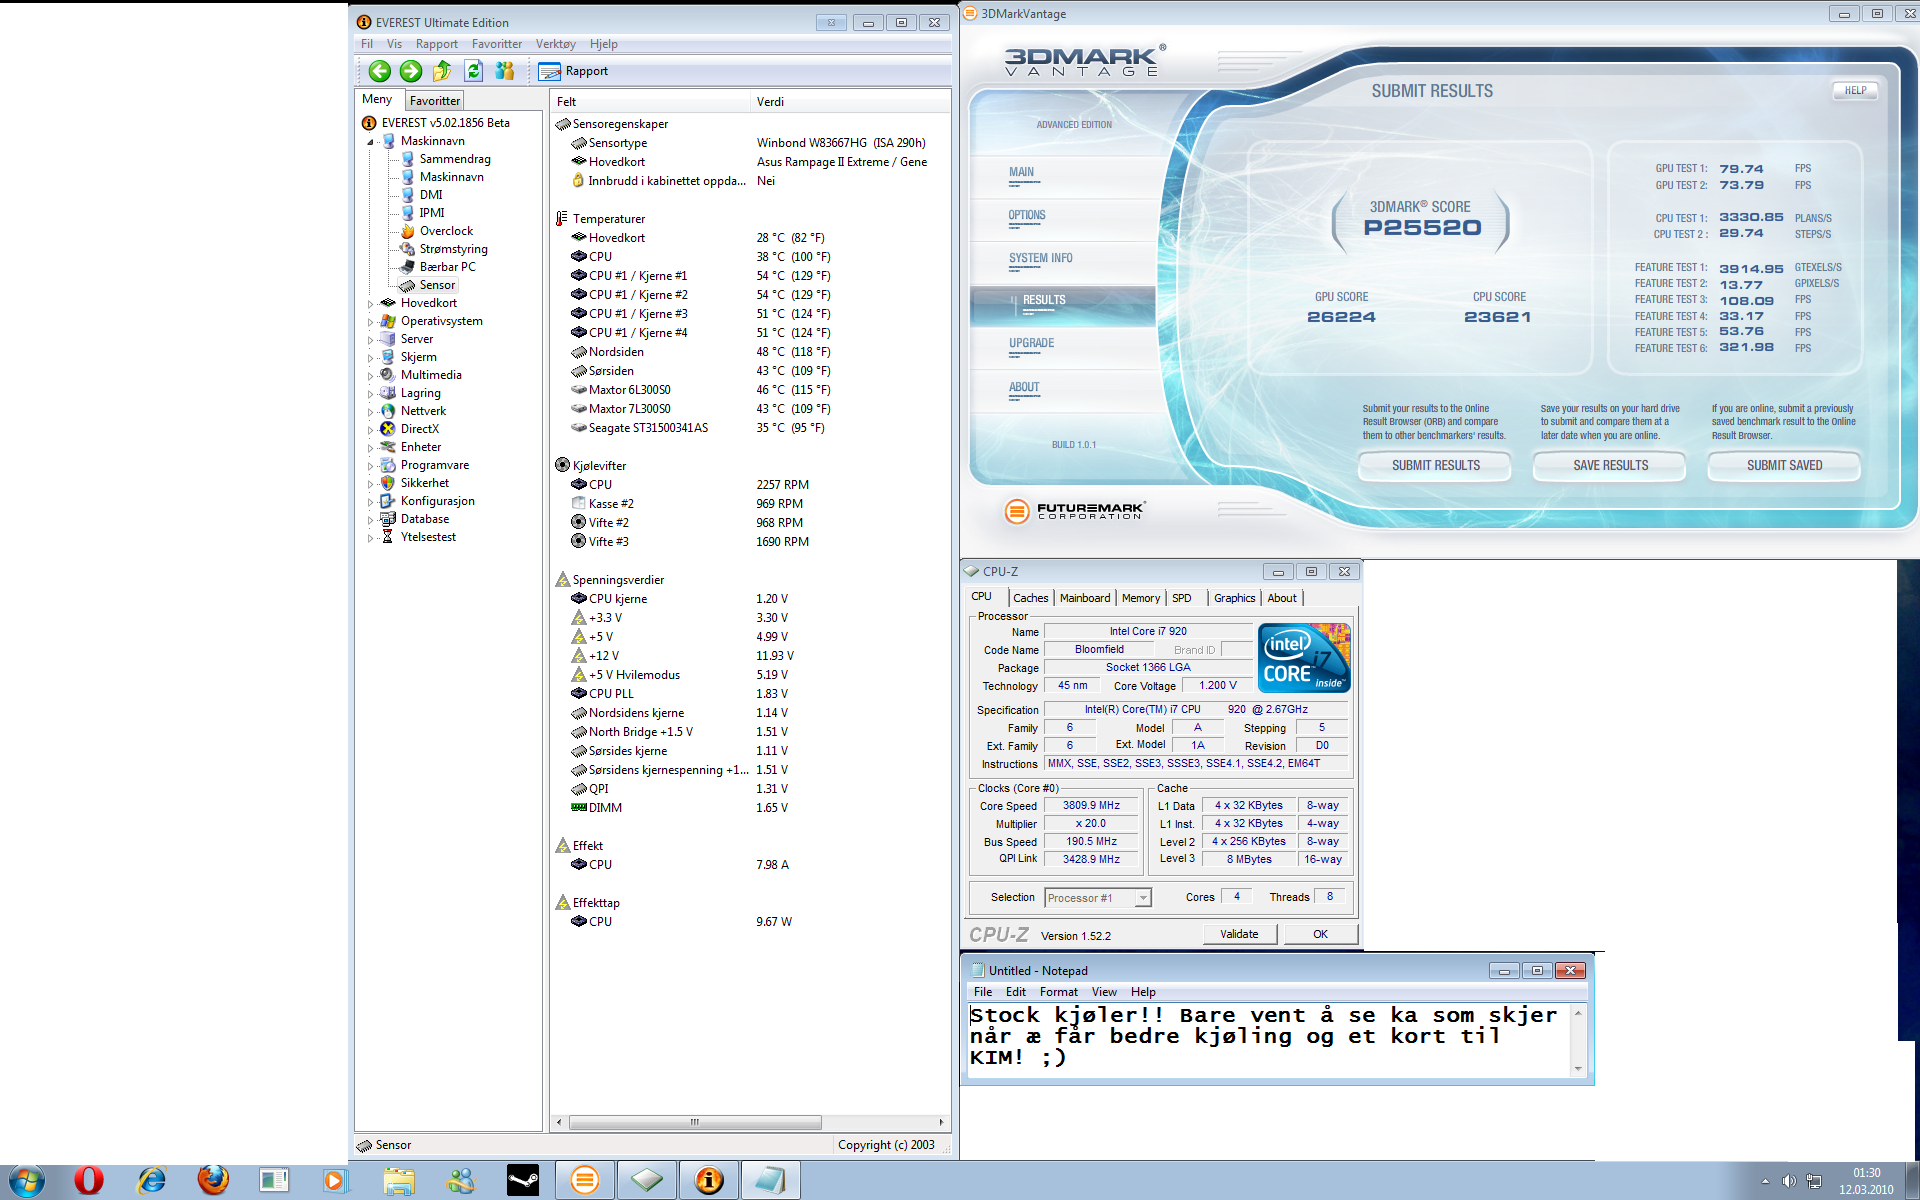
Task: Switch to the Mainboard tab in CPU-Z
Action: (x=1085, y=598)
